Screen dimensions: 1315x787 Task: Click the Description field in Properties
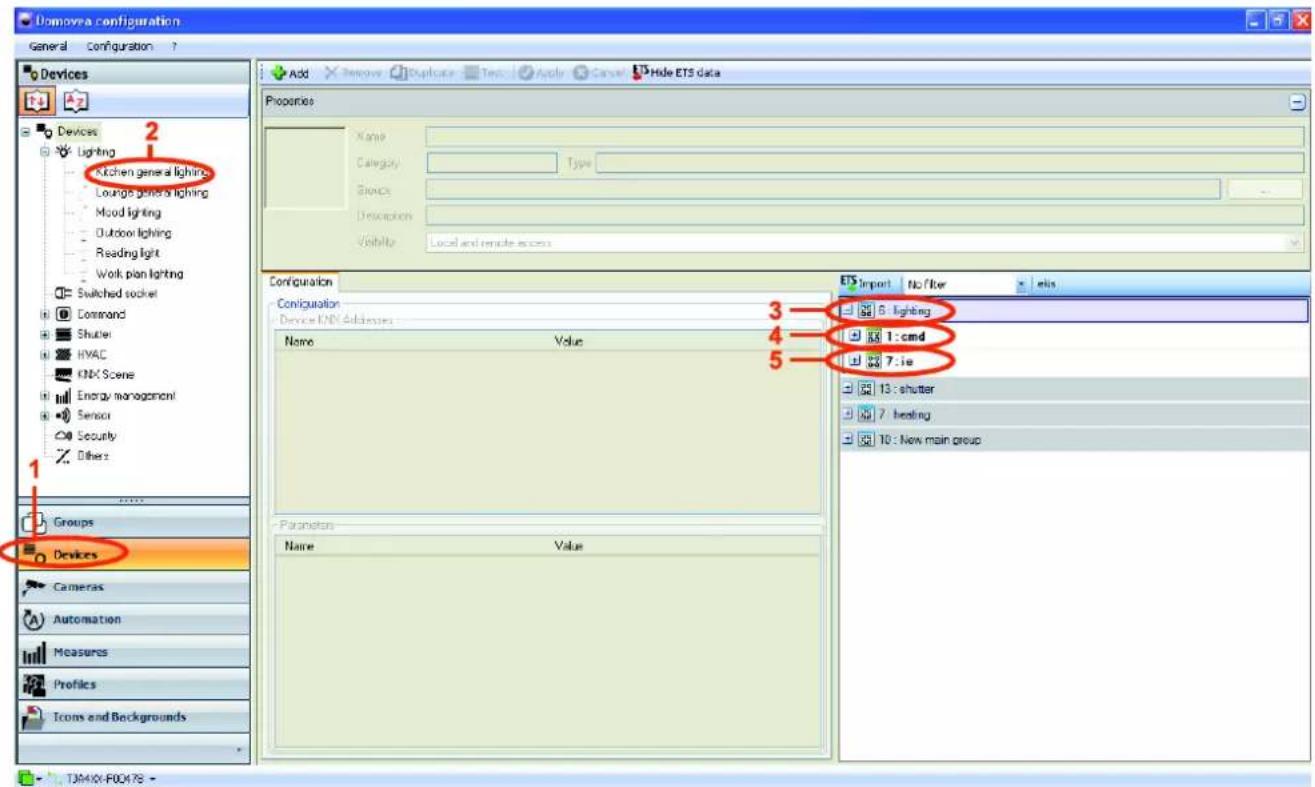point(865,216)
